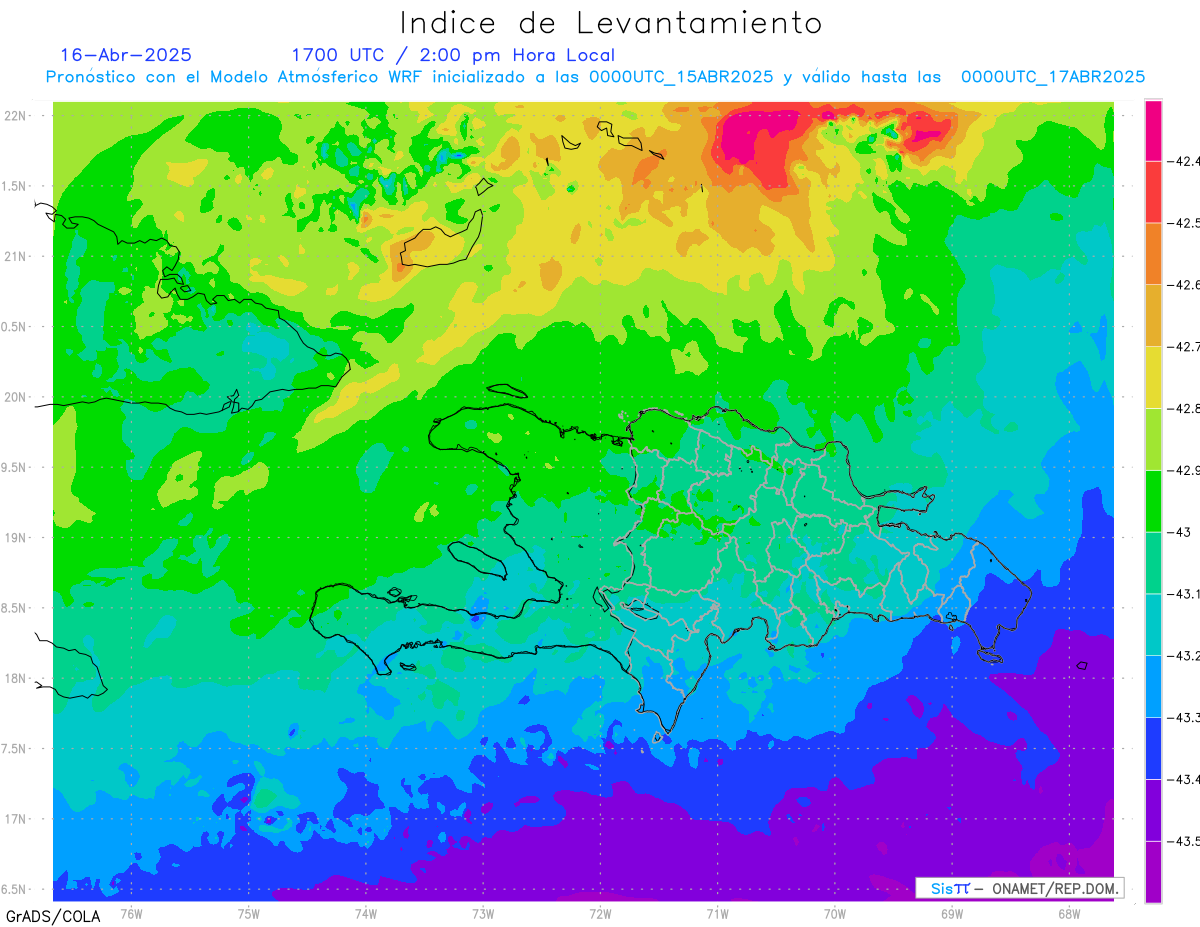Pick the turquoise swatch between -43.1 and -43.2
Image resolution: width=1200 pixels, height=927 pixels.
tap(1153, 625)
